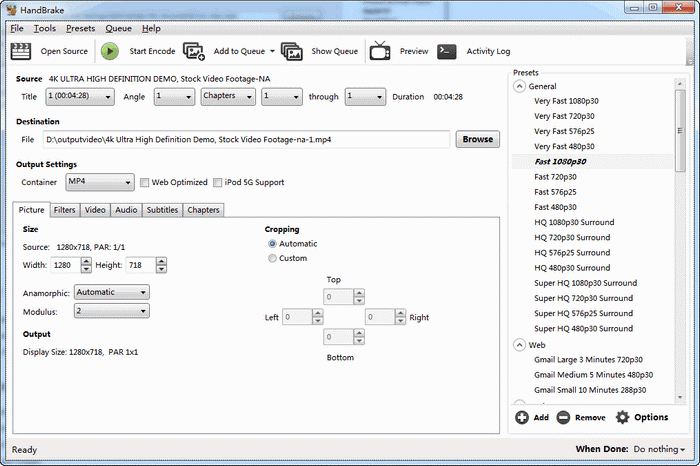The width and height of the screenshot is (700, 466).
Task: Click the Show Queue stacked images icon
Action: click(x=292, y=51)
